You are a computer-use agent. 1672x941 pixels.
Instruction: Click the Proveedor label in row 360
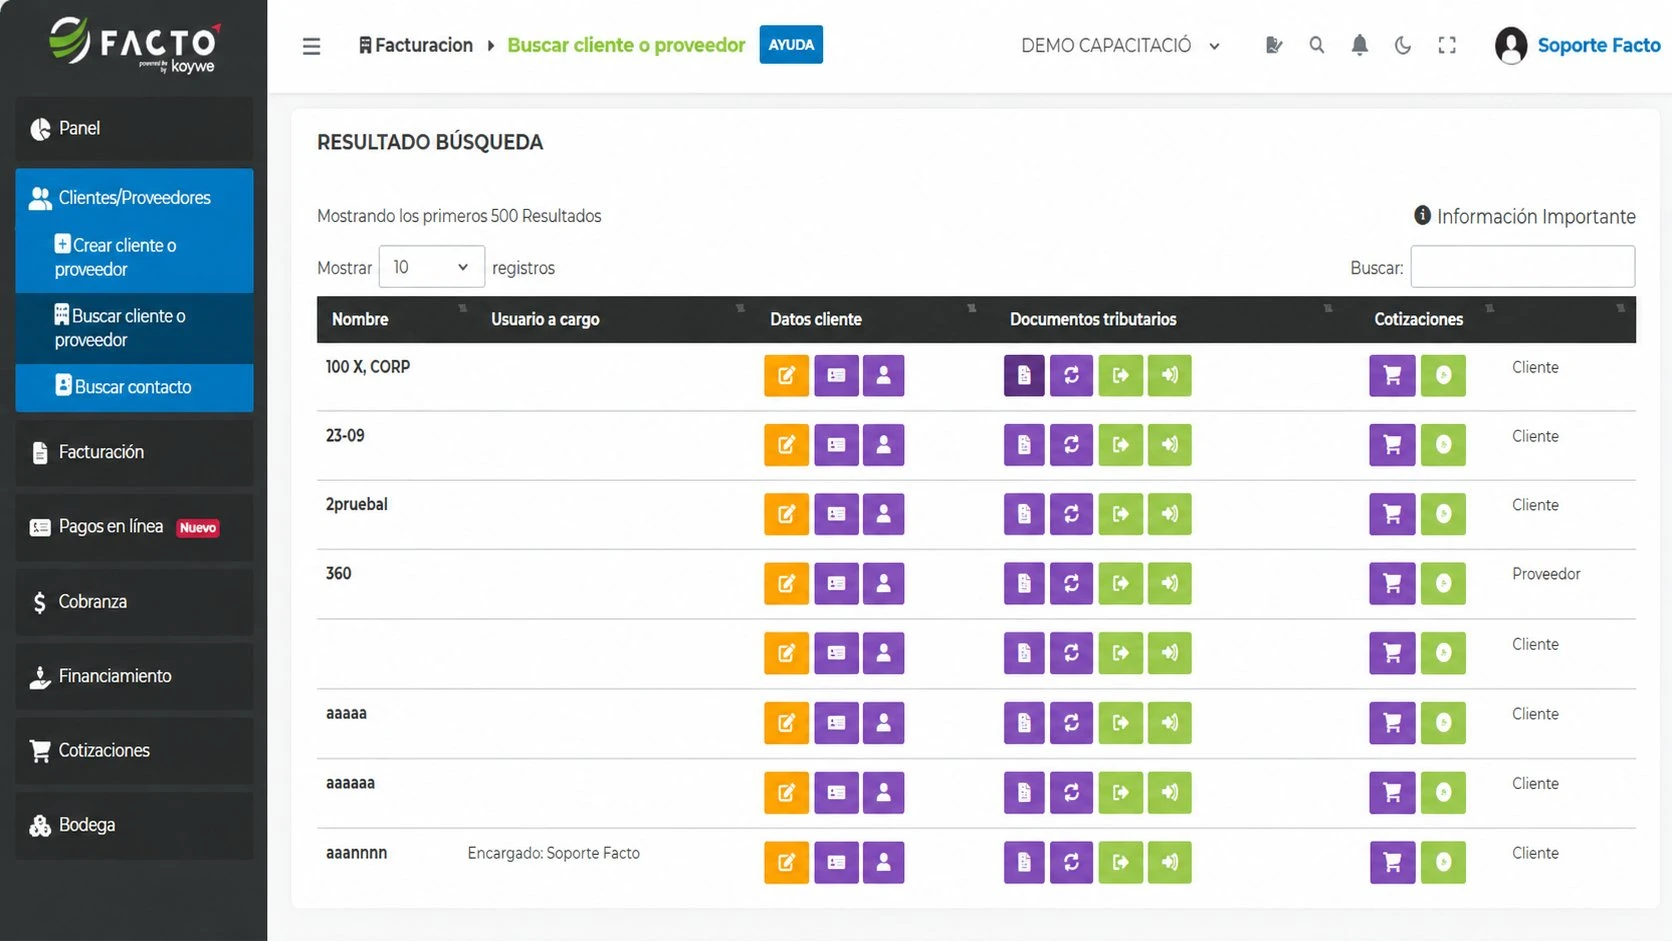(x=1546, y=574)
